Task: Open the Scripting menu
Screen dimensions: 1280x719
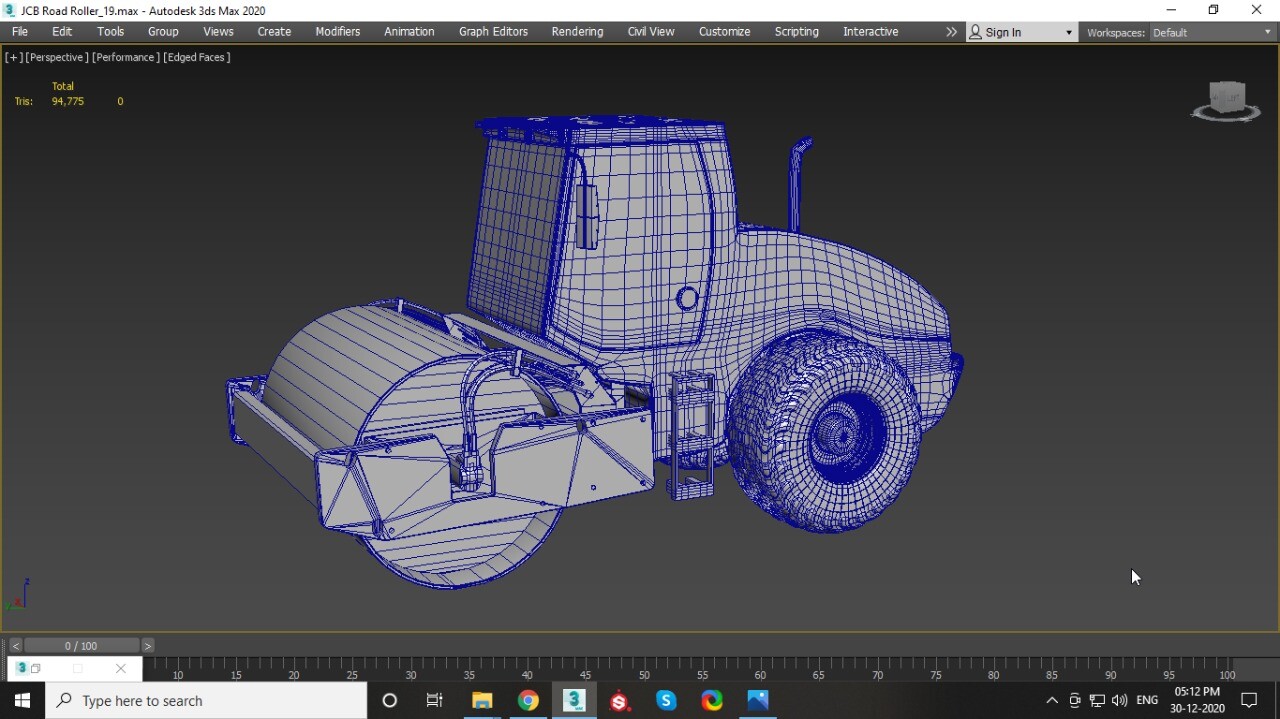Action: [x=796, y=32]
